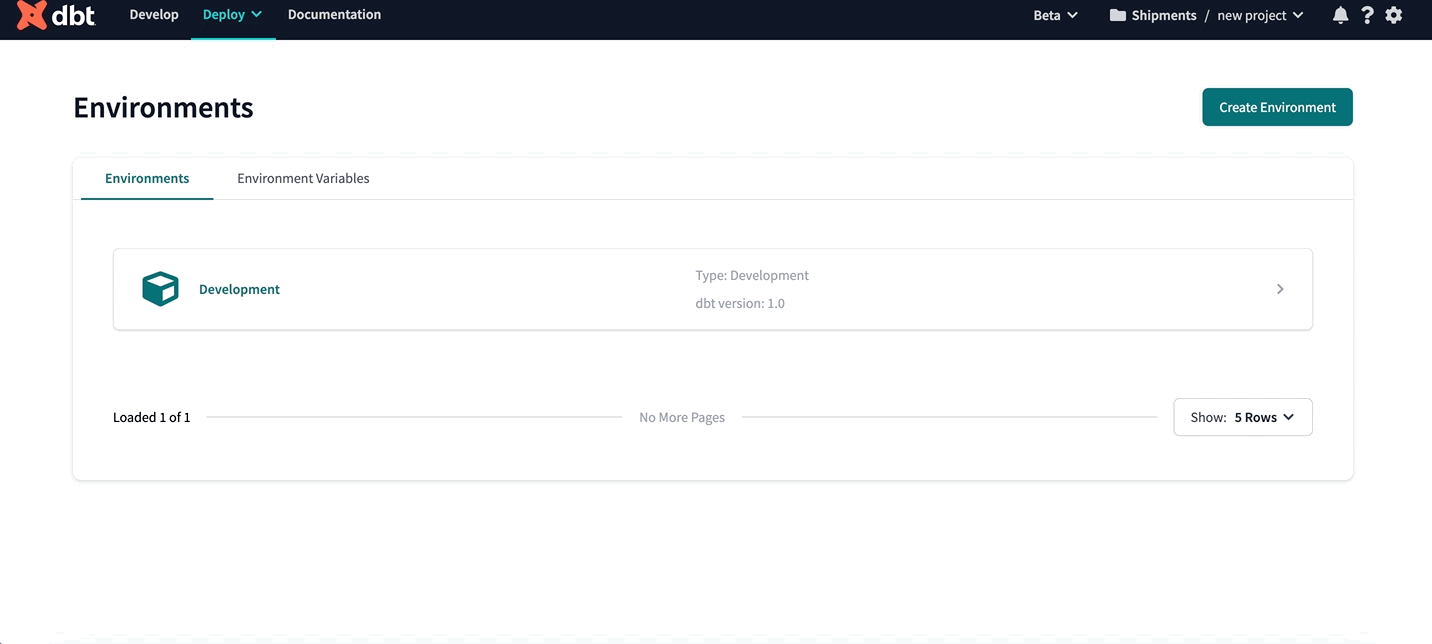The image size is (1432, 644).
Task: Open the new project selector dropdown
Action: pos(1260,15)
